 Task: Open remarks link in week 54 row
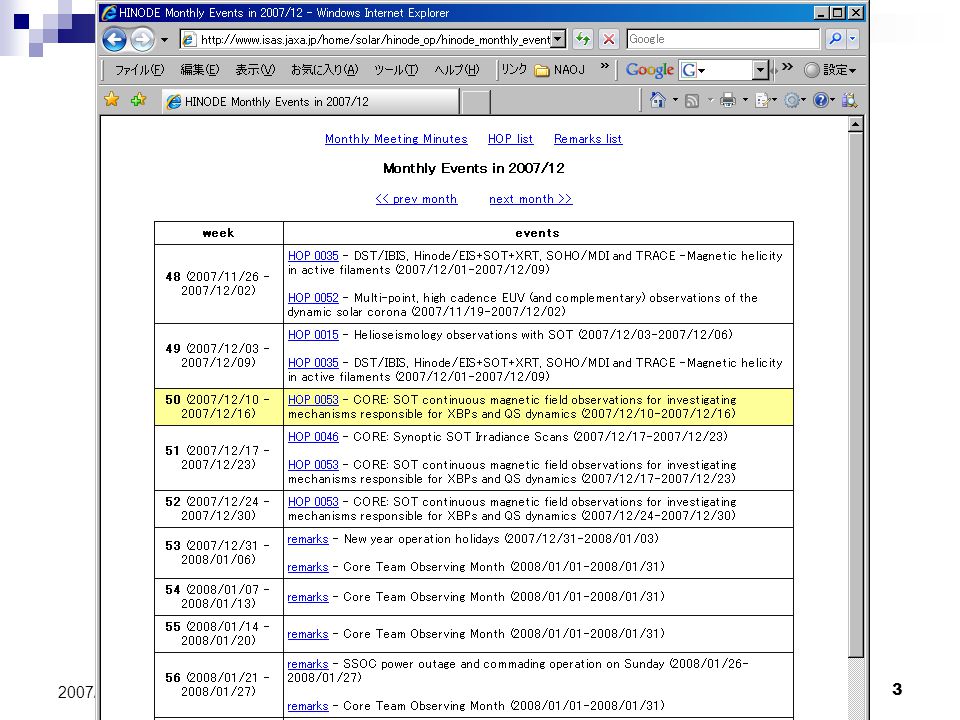point(308,597)
